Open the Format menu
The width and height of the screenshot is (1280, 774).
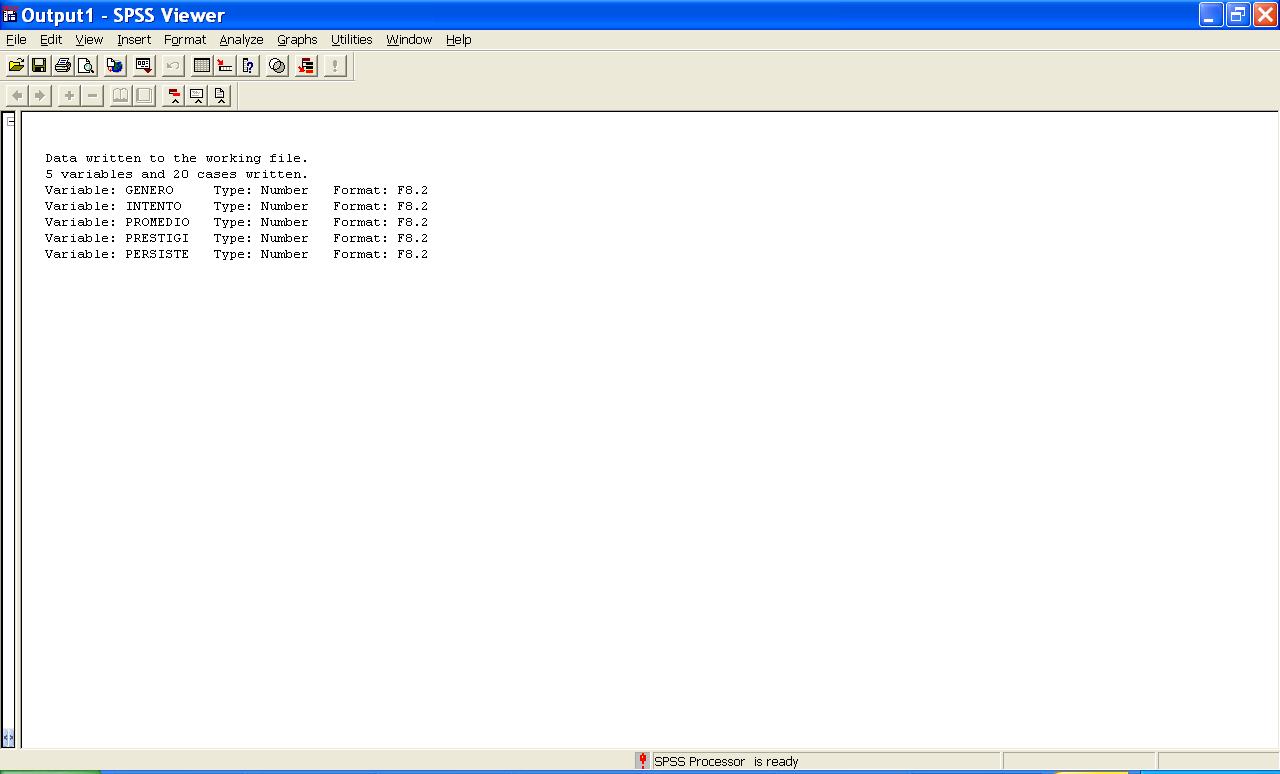185,40
